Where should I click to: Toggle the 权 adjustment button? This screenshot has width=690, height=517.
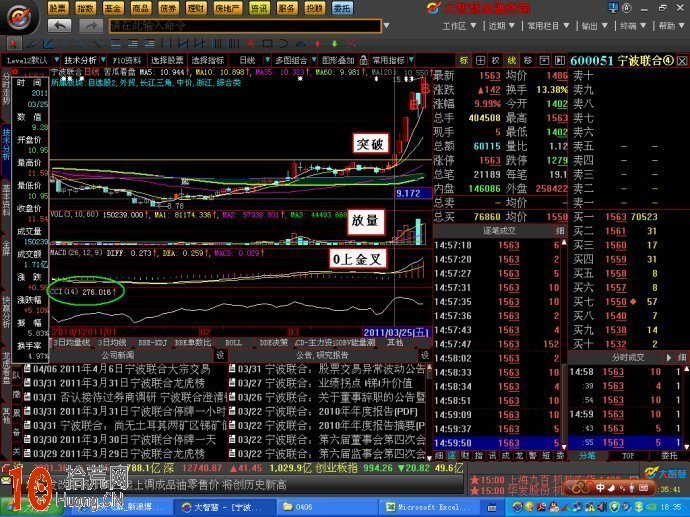[495, 60]
